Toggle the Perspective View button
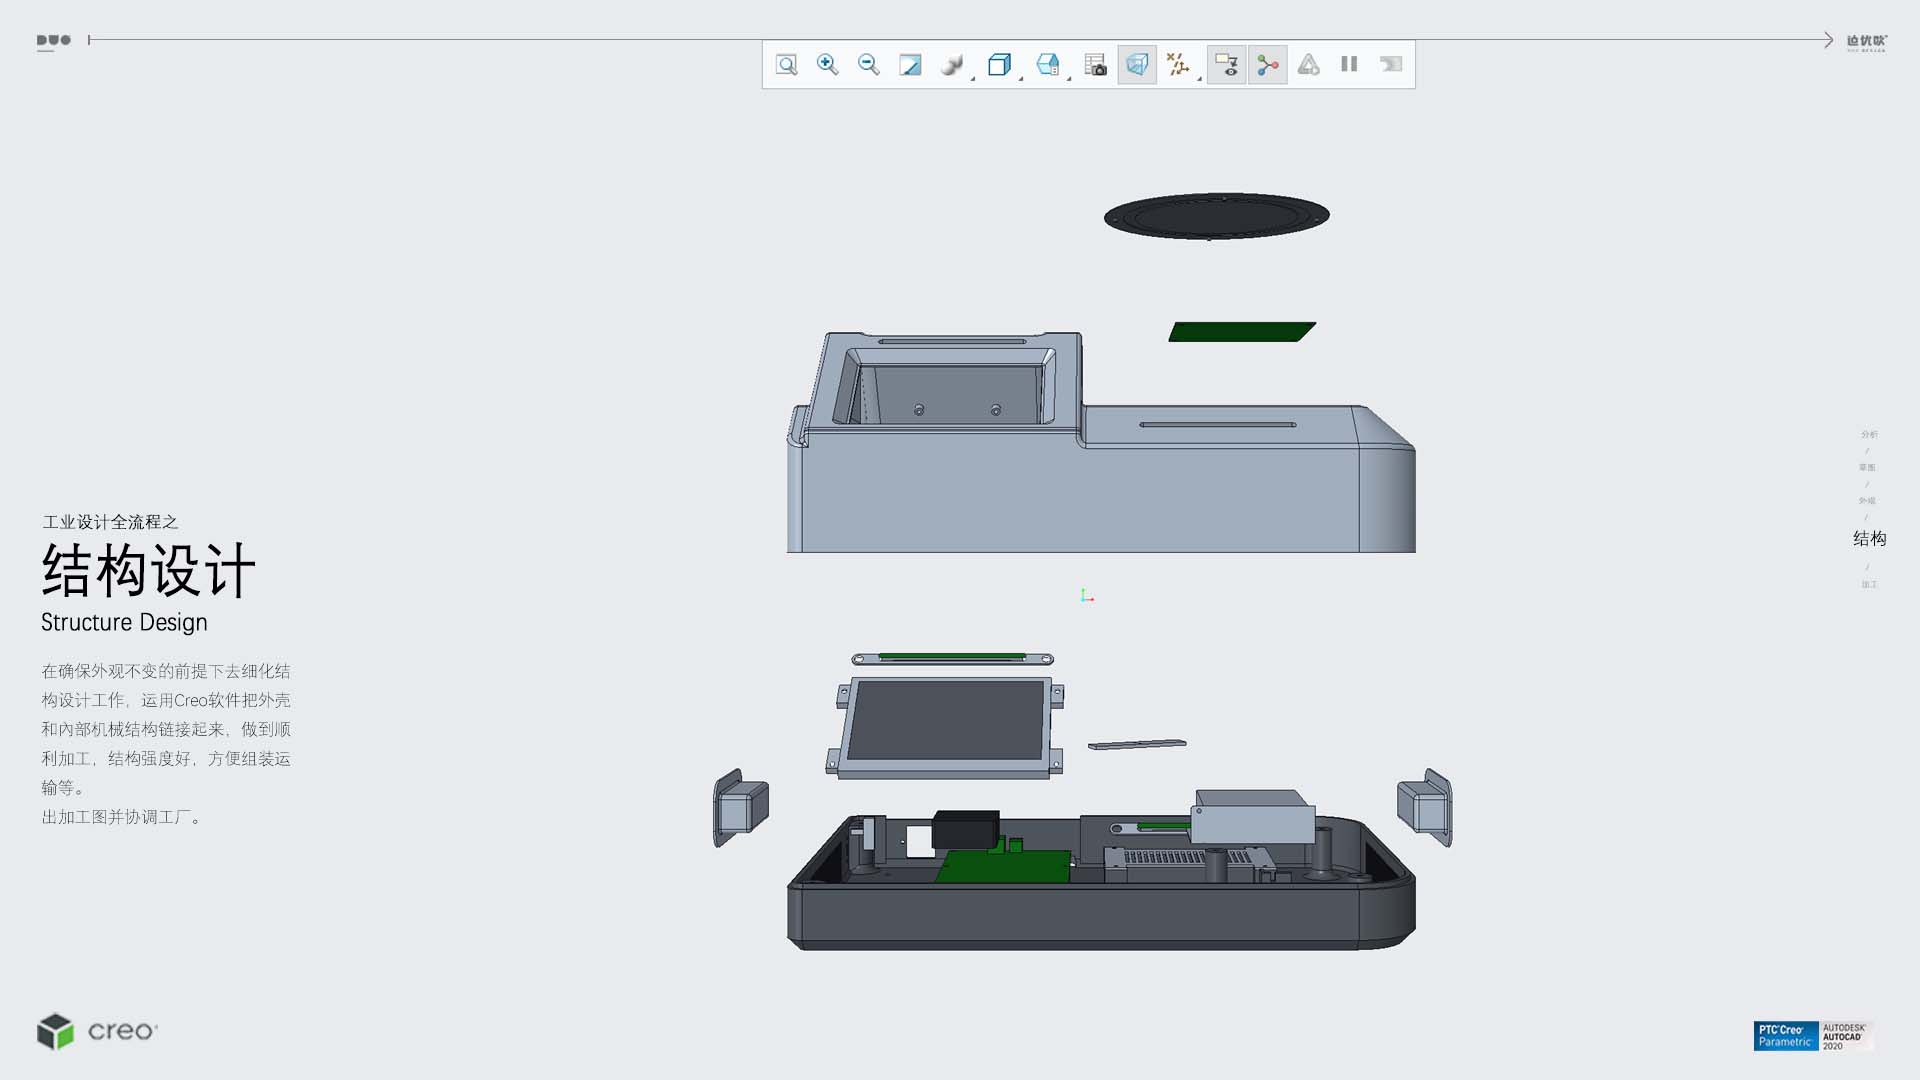 click(x=1137, y=65)
